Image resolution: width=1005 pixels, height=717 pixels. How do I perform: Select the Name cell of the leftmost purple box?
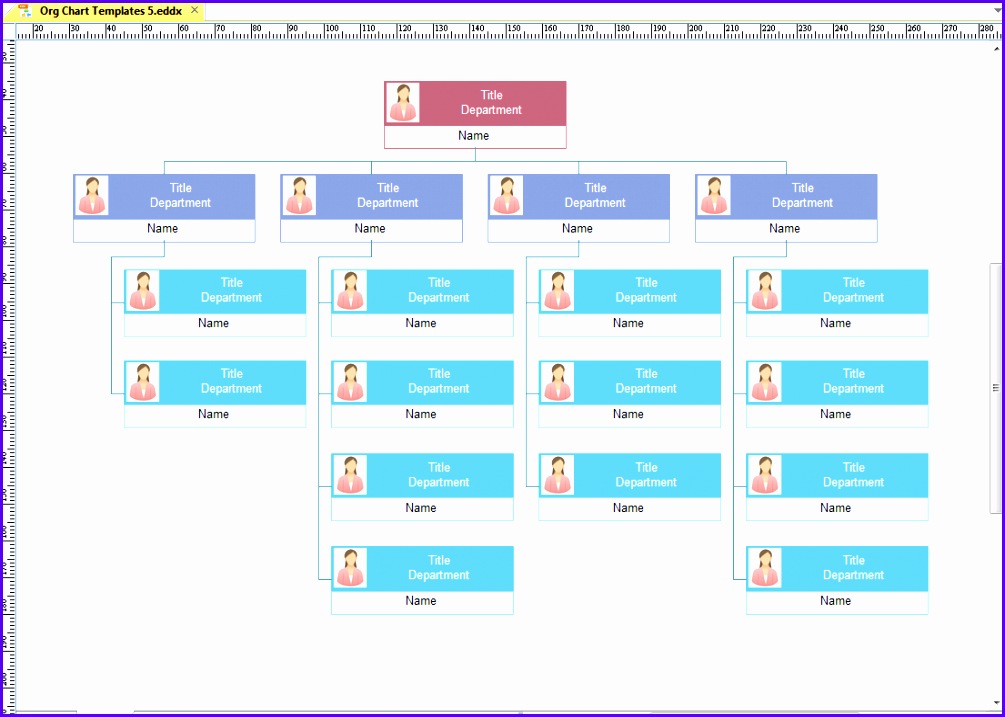[x=162, y=228]
